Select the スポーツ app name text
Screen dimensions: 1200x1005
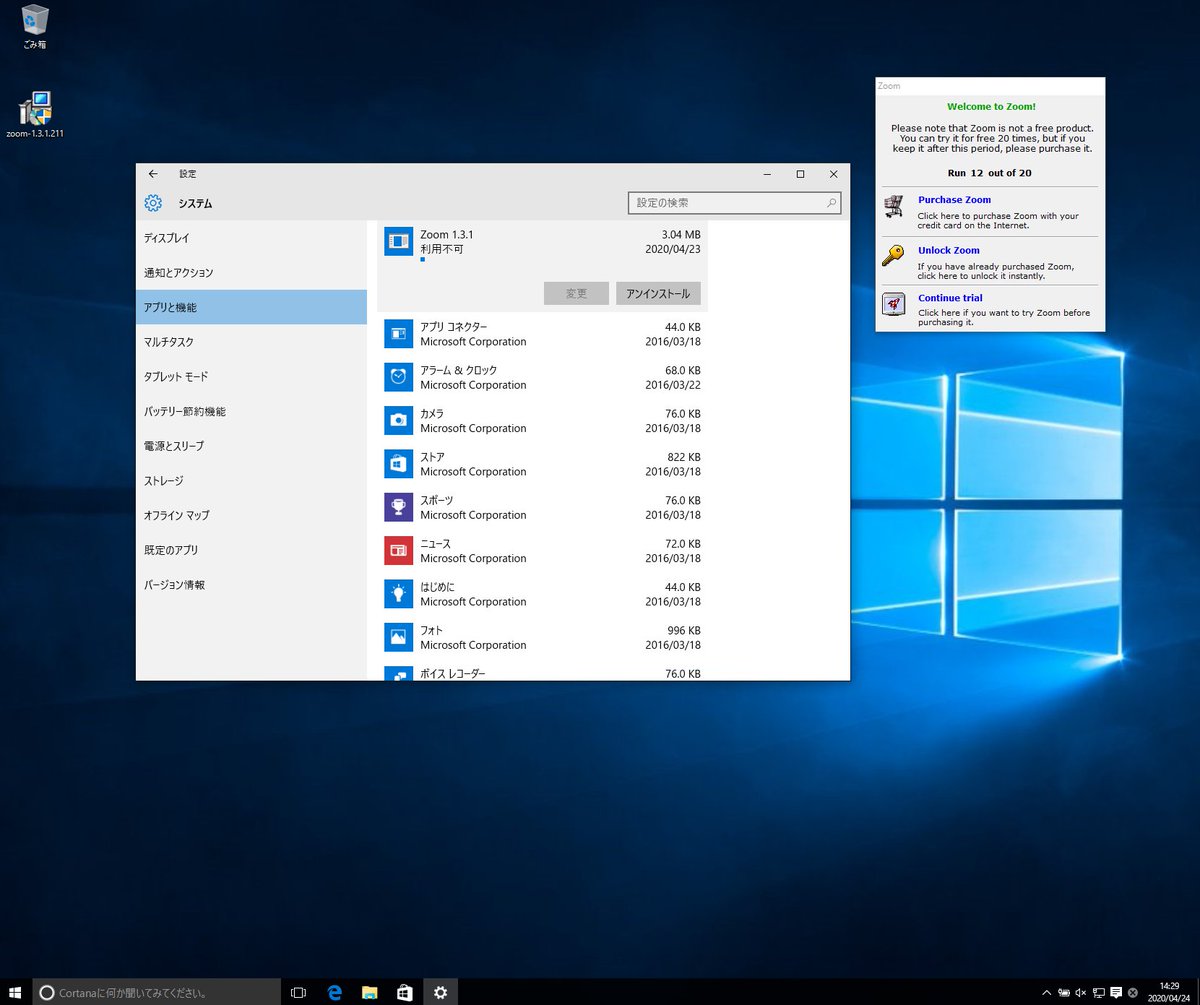pyautogui.click(x=437, y=500)
